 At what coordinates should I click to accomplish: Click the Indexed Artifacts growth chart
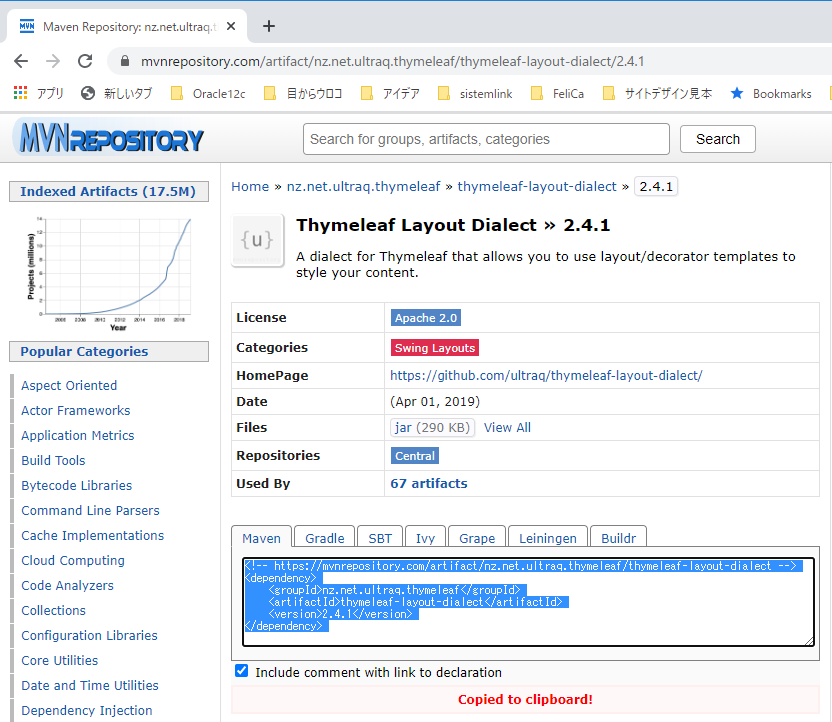(x=109, y=273)
